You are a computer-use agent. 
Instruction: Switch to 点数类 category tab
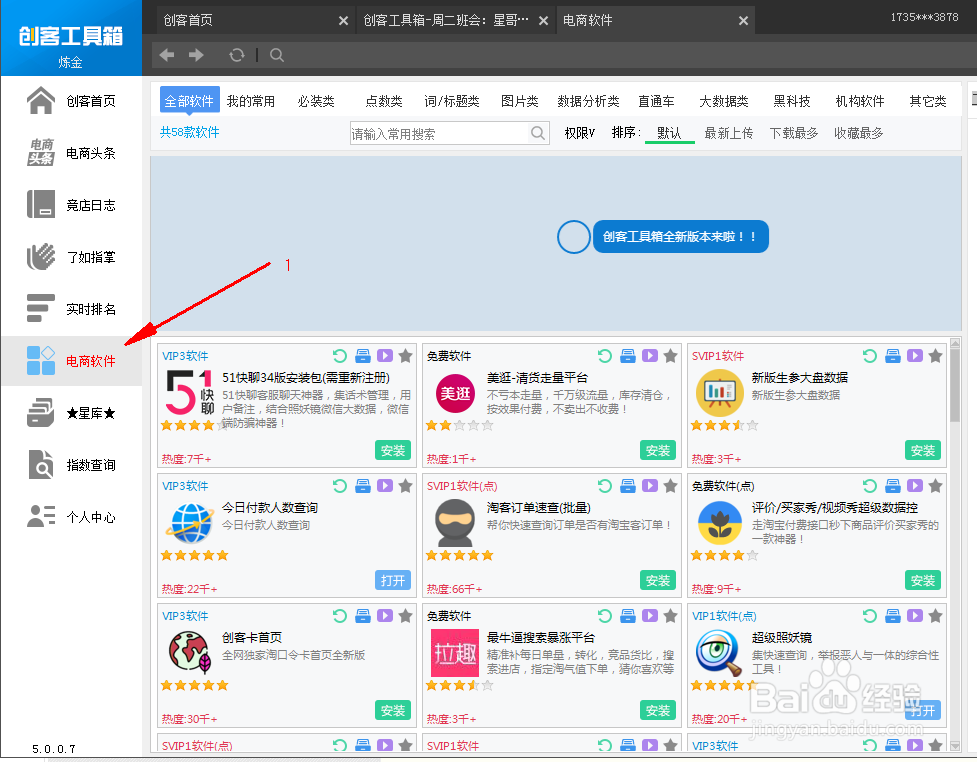[x=383, y=101]
